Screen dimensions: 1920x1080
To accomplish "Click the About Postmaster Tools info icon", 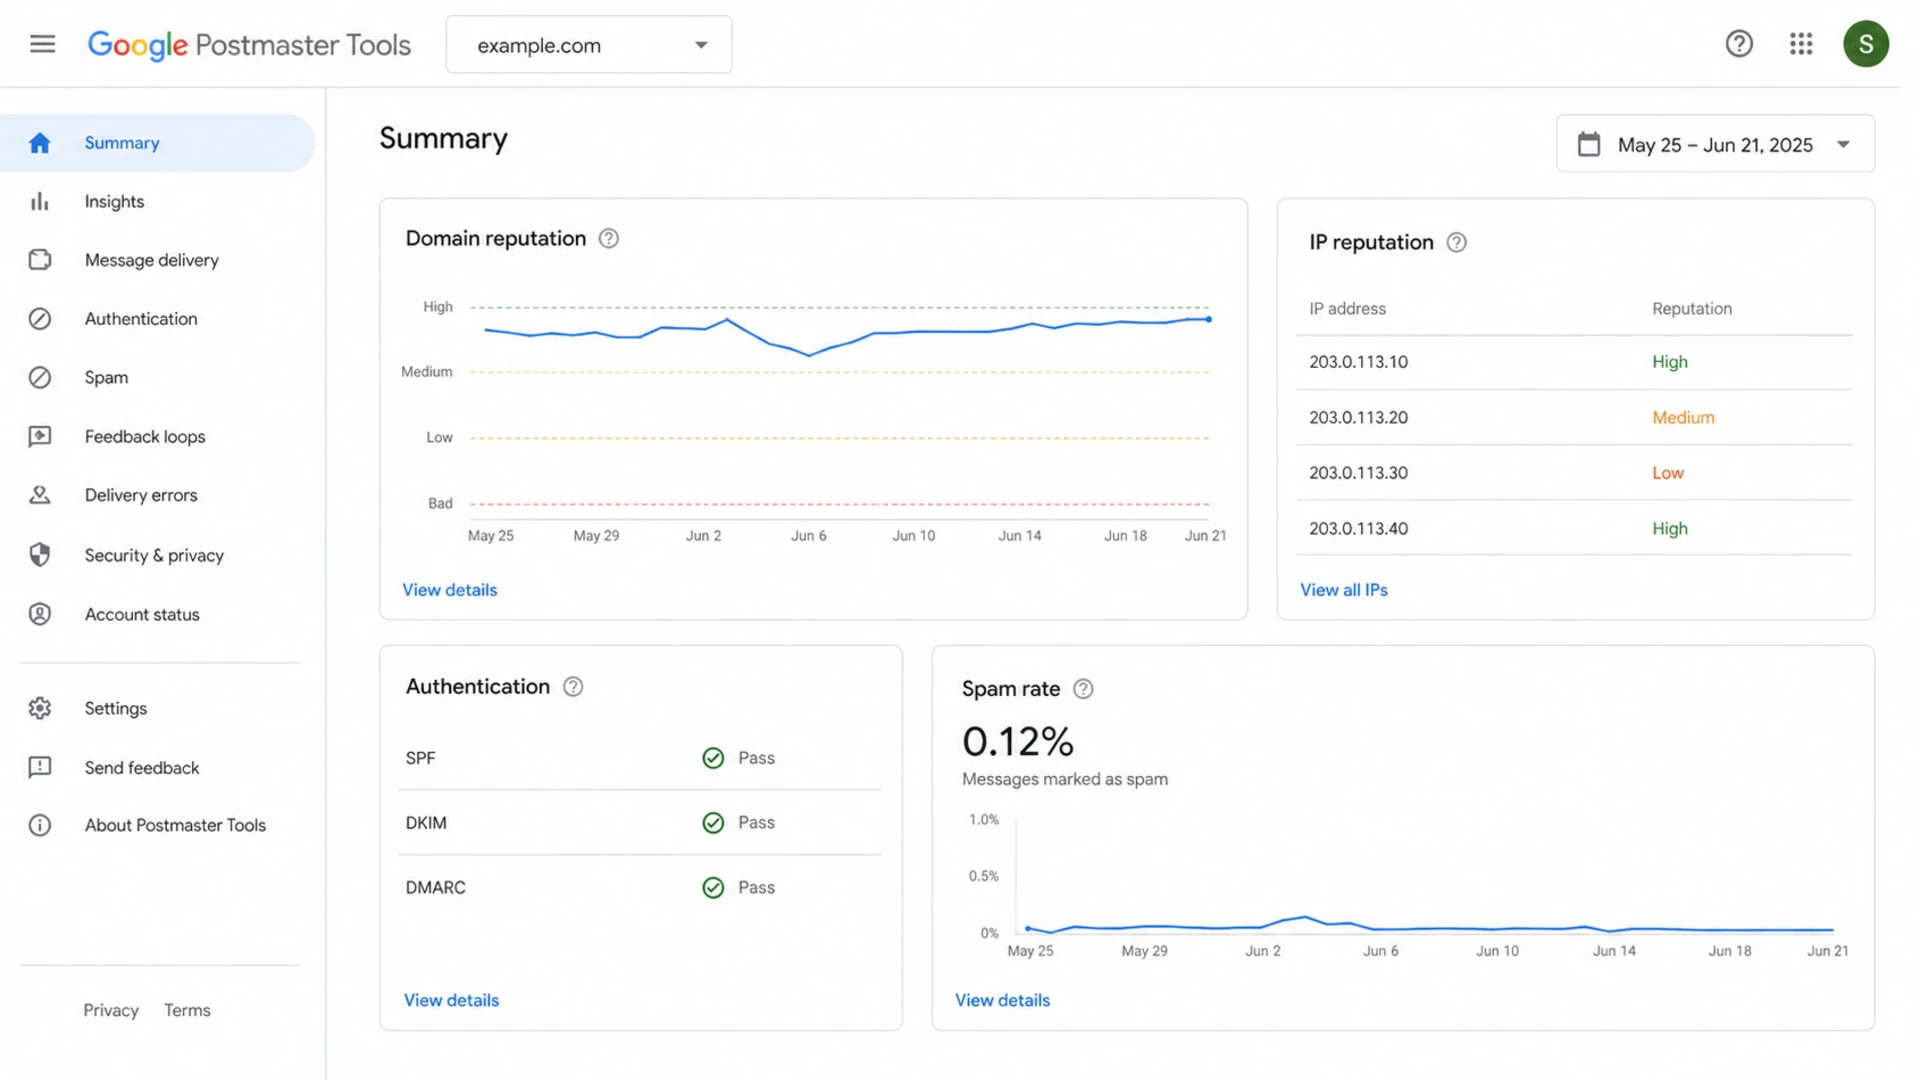I will [40, 825].
